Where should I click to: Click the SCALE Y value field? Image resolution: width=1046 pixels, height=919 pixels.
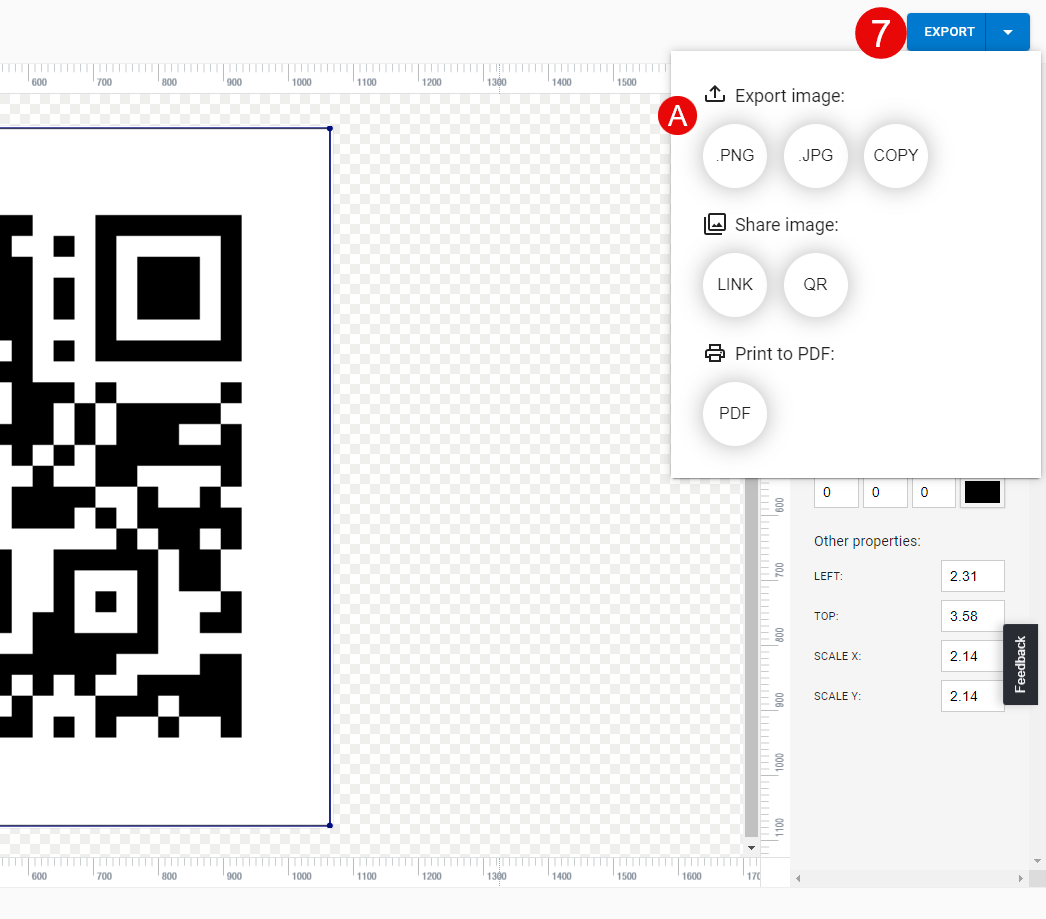pos(973,696)
